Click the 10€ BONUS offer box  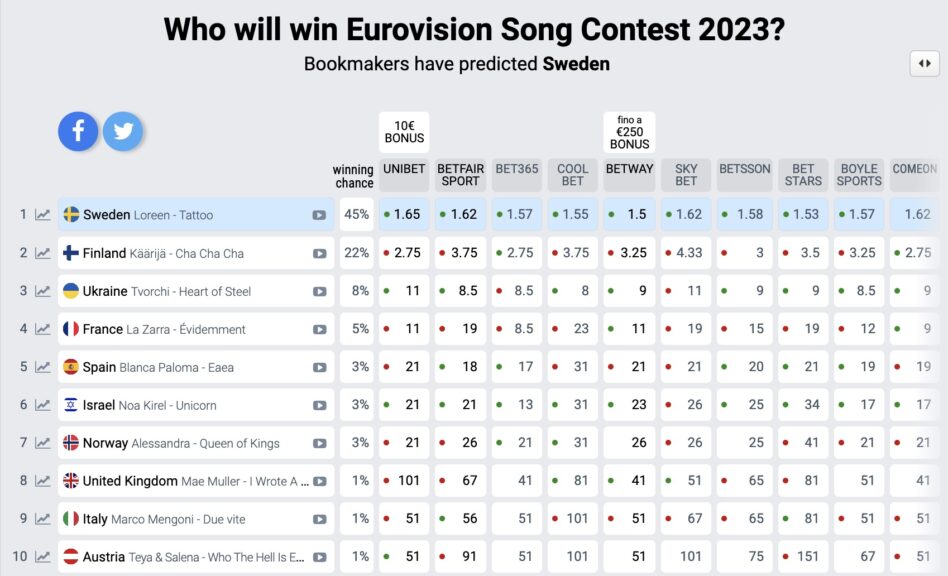point(404,132)
